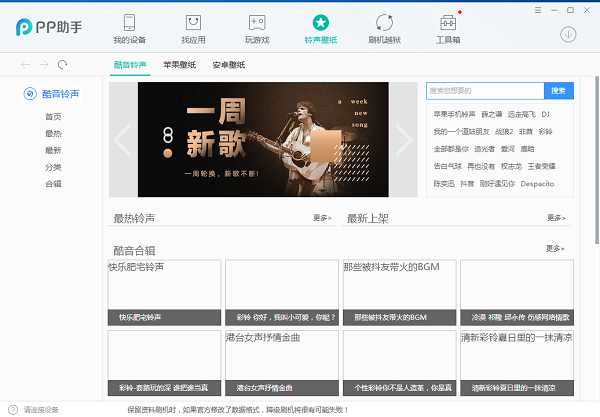600x417 pixels.
Task: Open the 那些被抖友带火的BGM album card
Action: (399, 293)
